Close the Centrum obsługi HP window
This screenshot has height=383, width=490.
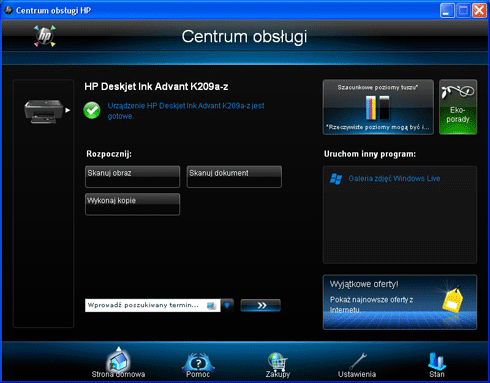(x=479, y=10)
